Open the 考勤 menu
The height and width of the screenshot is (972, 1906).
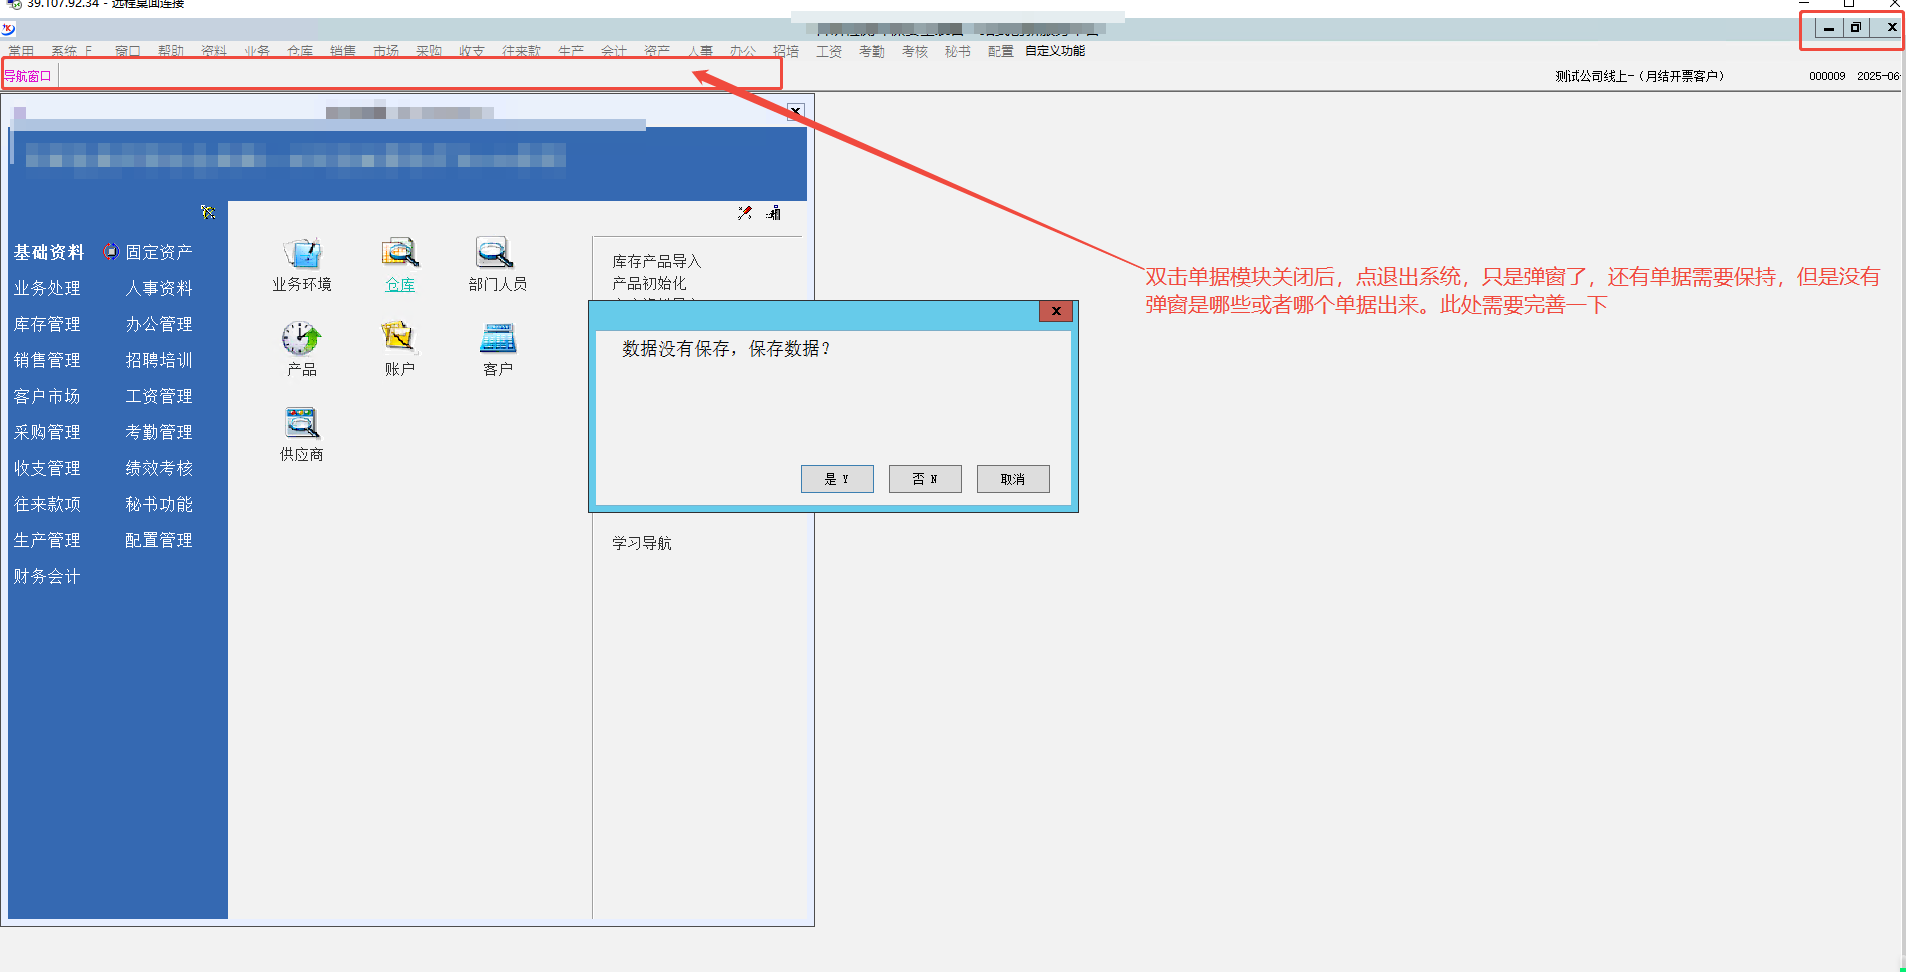tap(872, 51)
